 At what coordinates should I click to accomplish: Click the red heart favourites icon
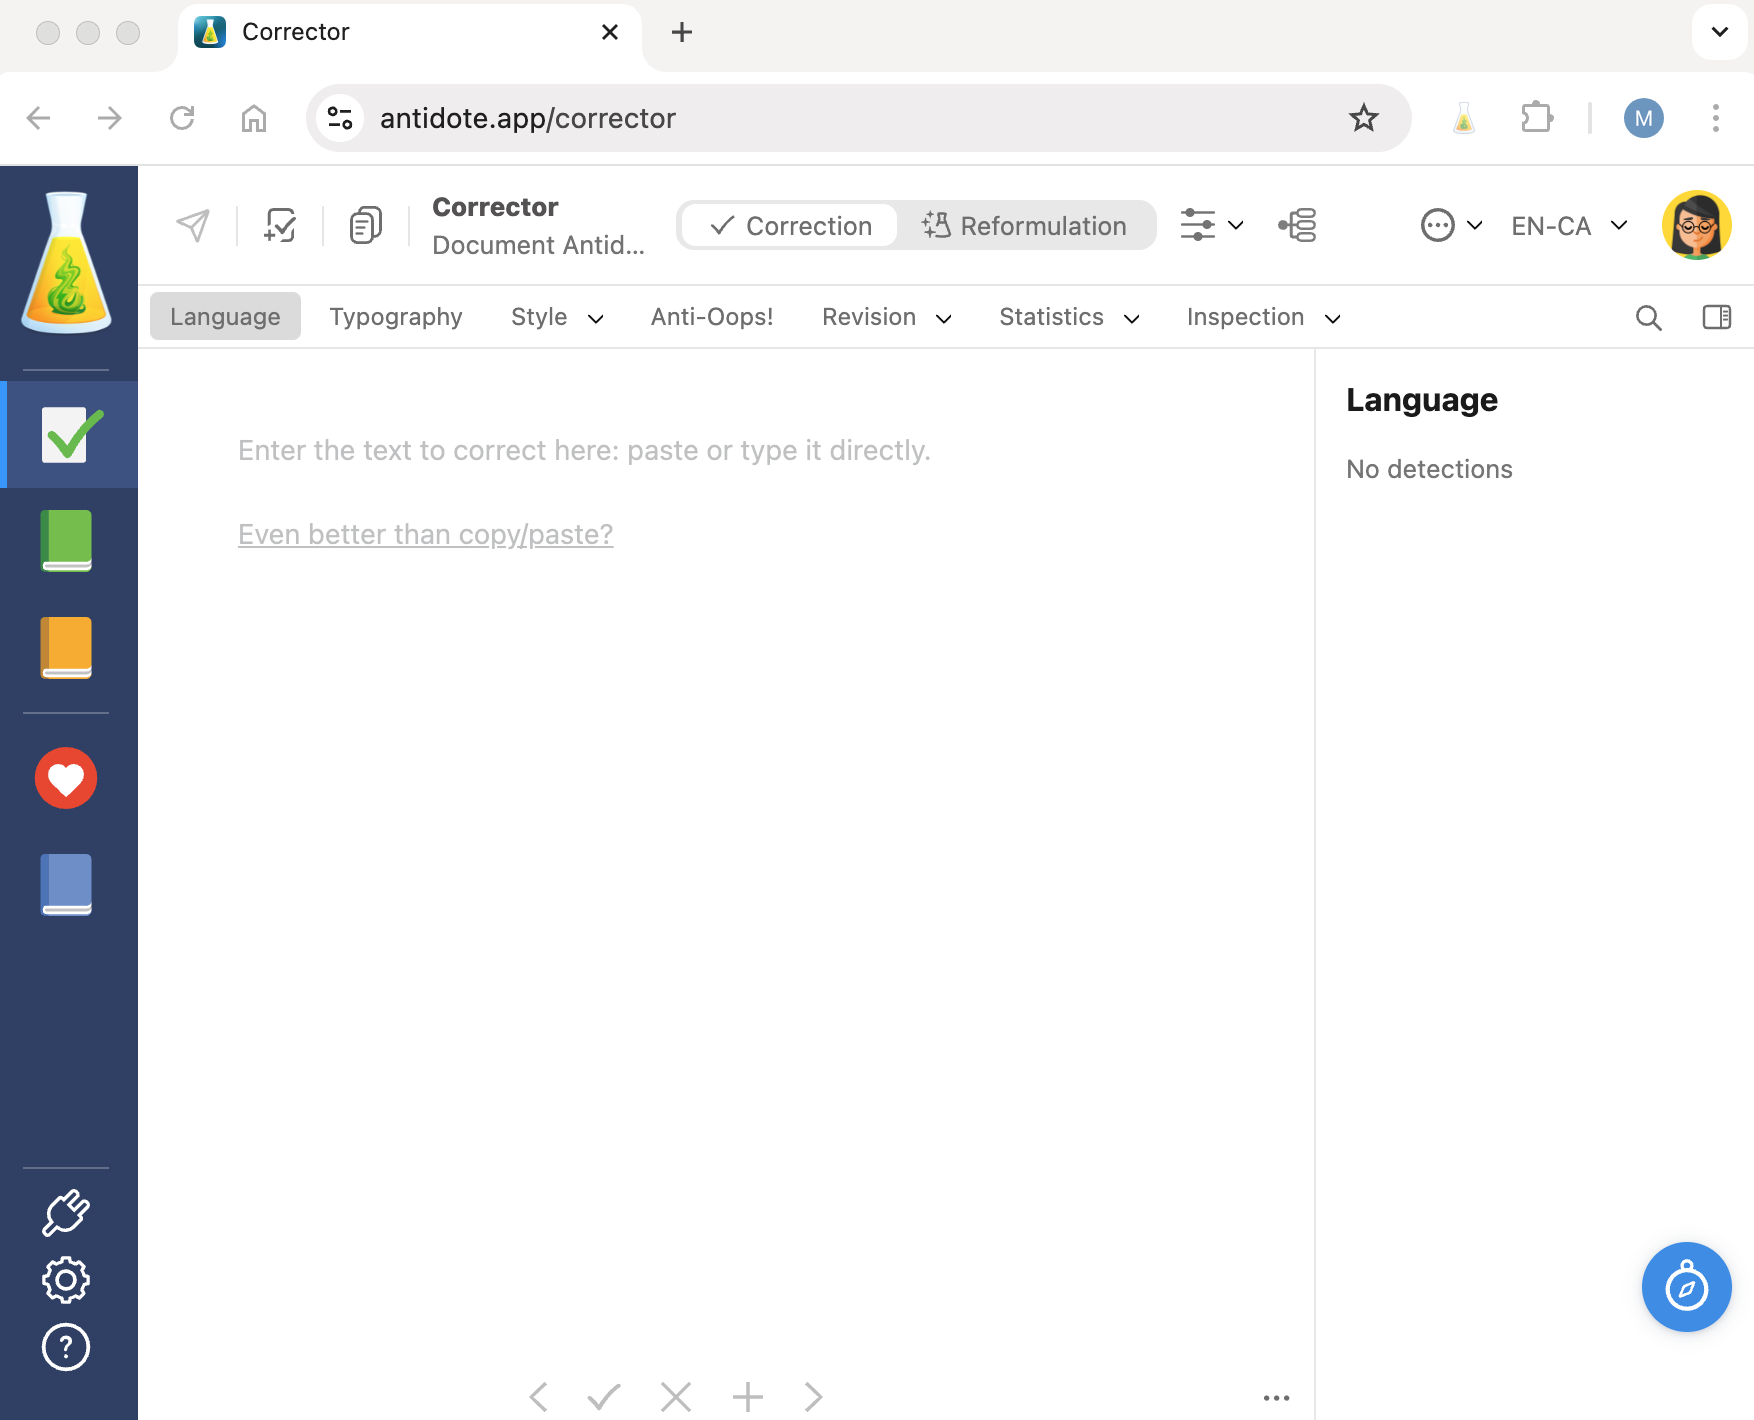66,778
